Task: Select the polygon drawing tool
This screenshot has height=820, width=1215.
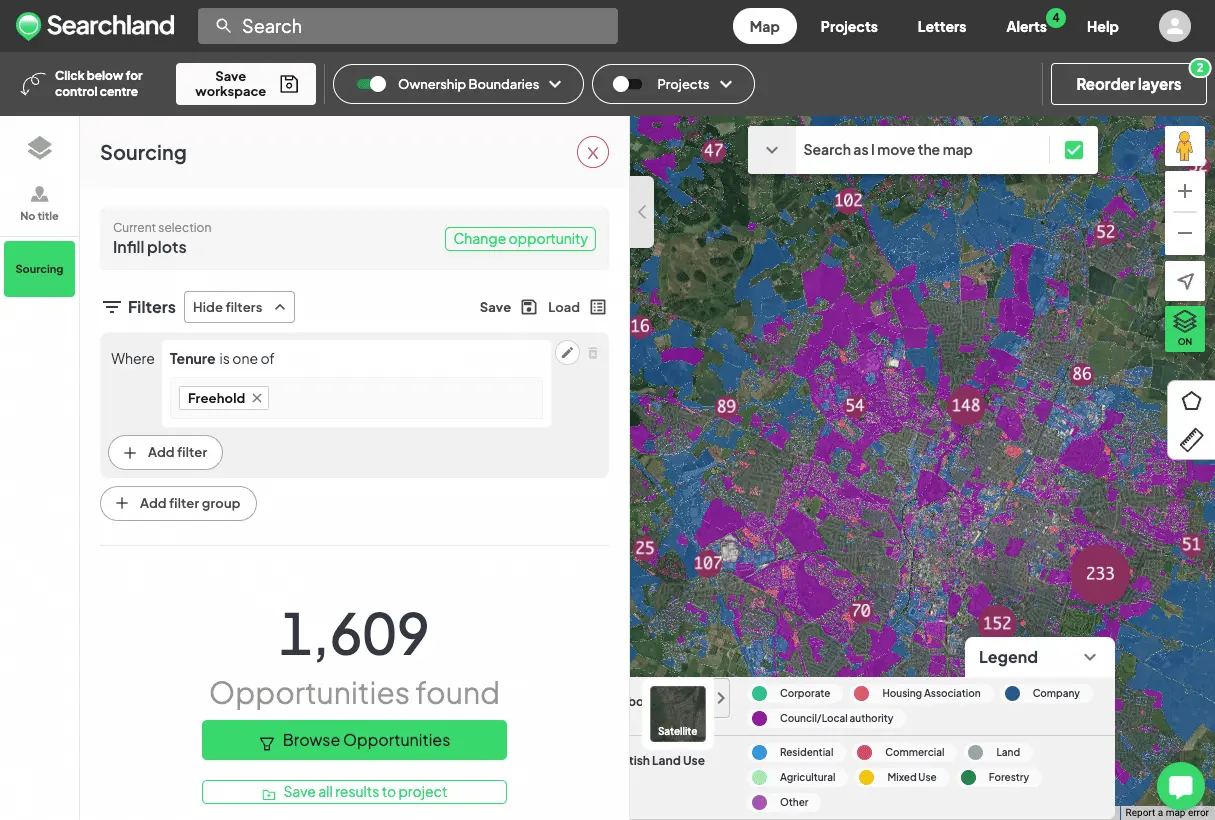Action: coord(1191,400)
